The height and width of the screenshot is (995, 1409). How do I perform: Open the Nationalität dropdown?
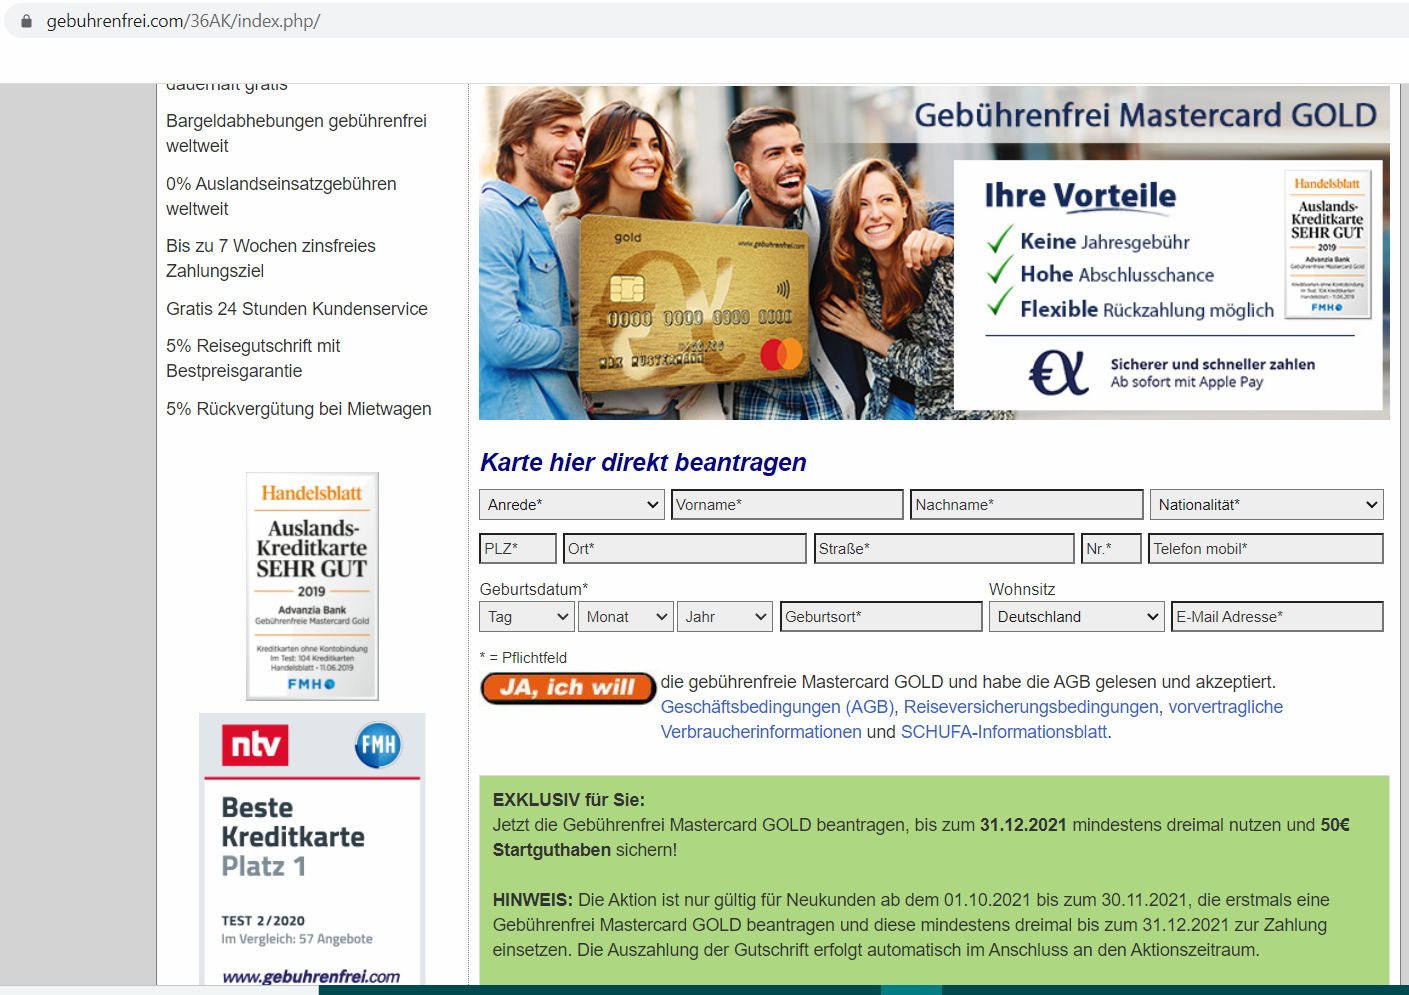tap(1267, 505)
